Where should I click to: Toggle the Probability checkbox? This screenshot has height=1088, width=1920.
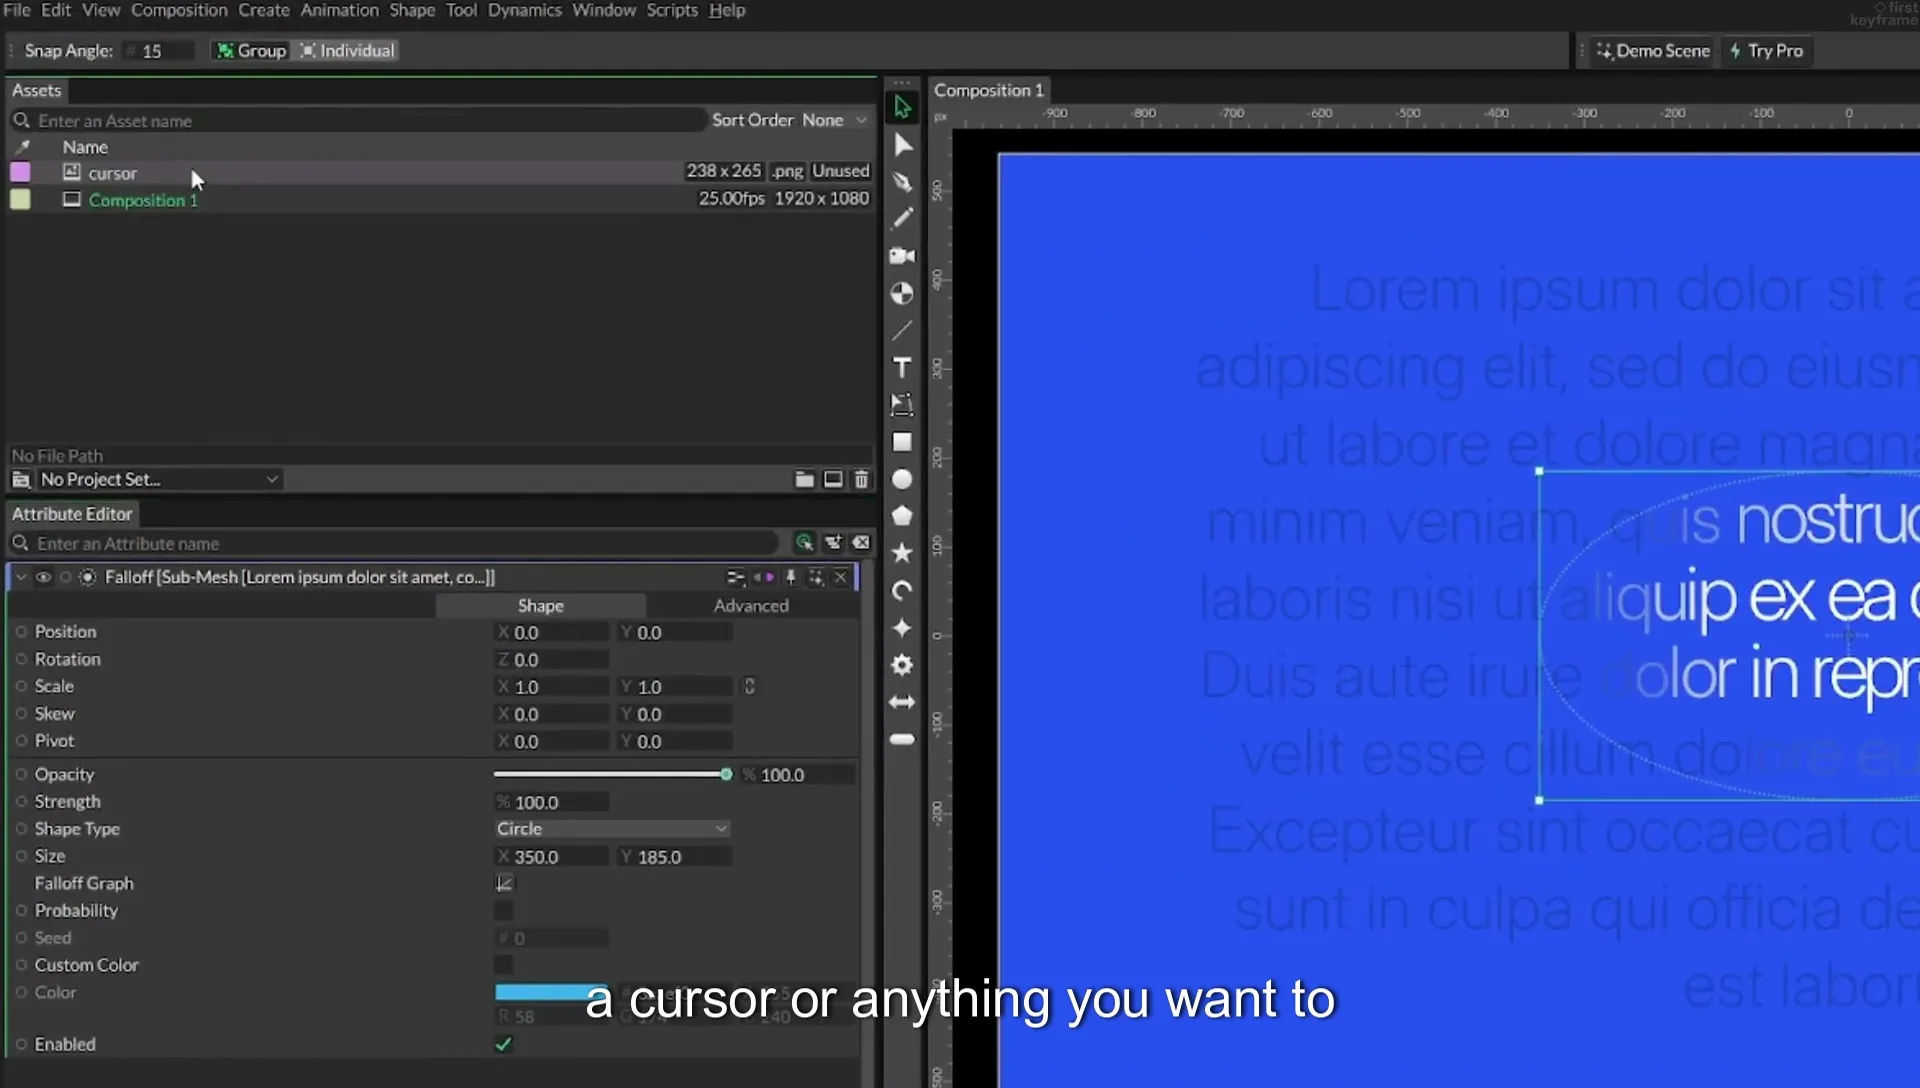(504, 911)
